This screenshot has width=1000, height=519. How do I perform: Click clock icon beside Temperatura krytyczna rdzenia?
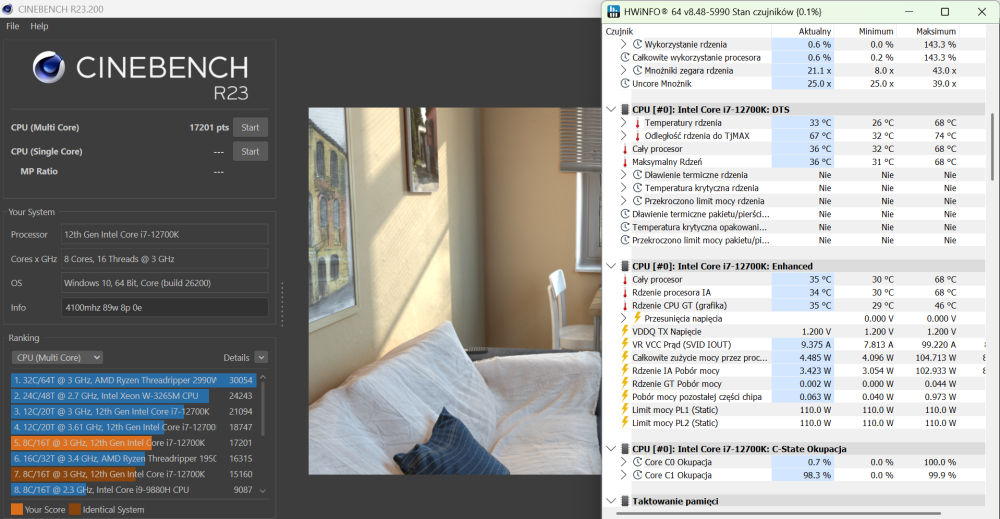click(x=637, y=188)
